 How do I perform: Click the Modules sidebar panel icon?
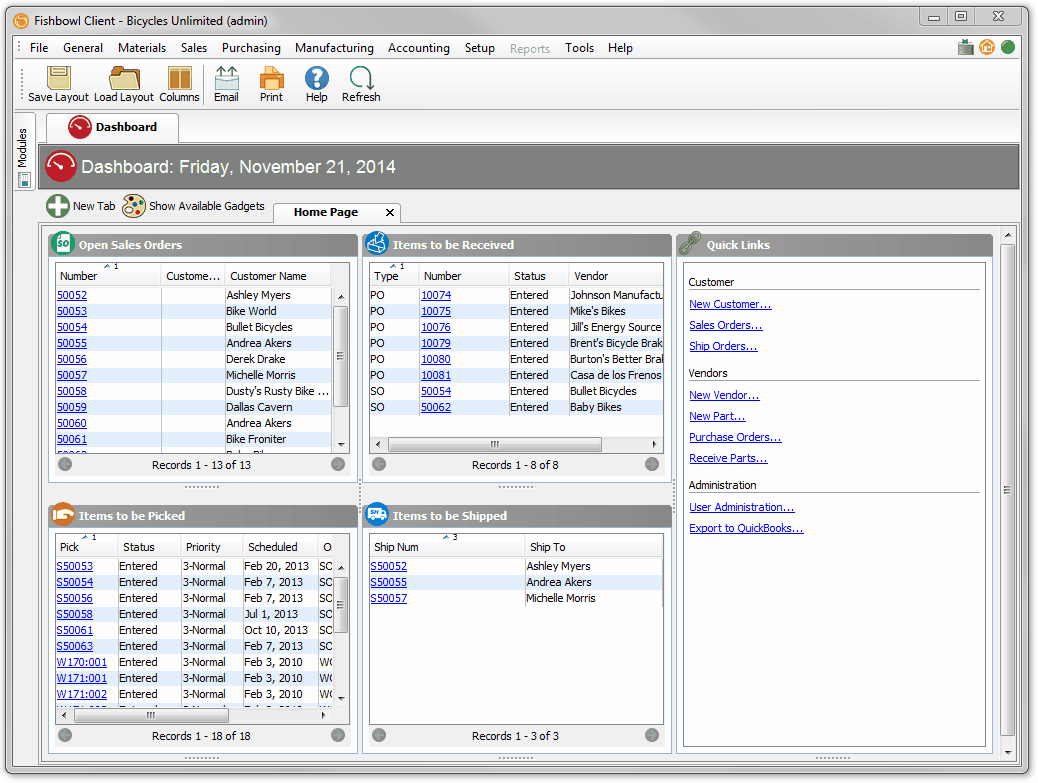point(24,180)
